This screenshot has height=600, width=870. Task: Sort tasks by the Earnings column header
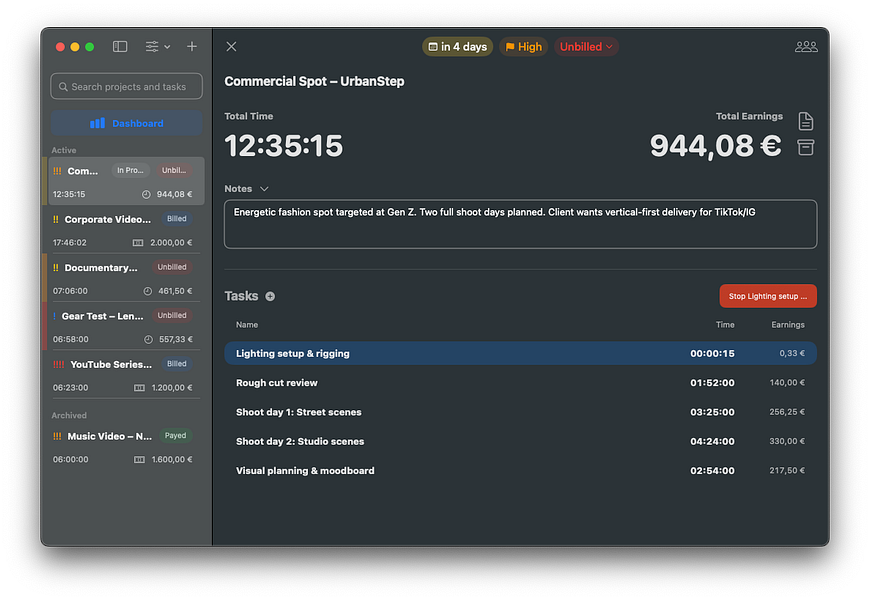click(788, 325)
